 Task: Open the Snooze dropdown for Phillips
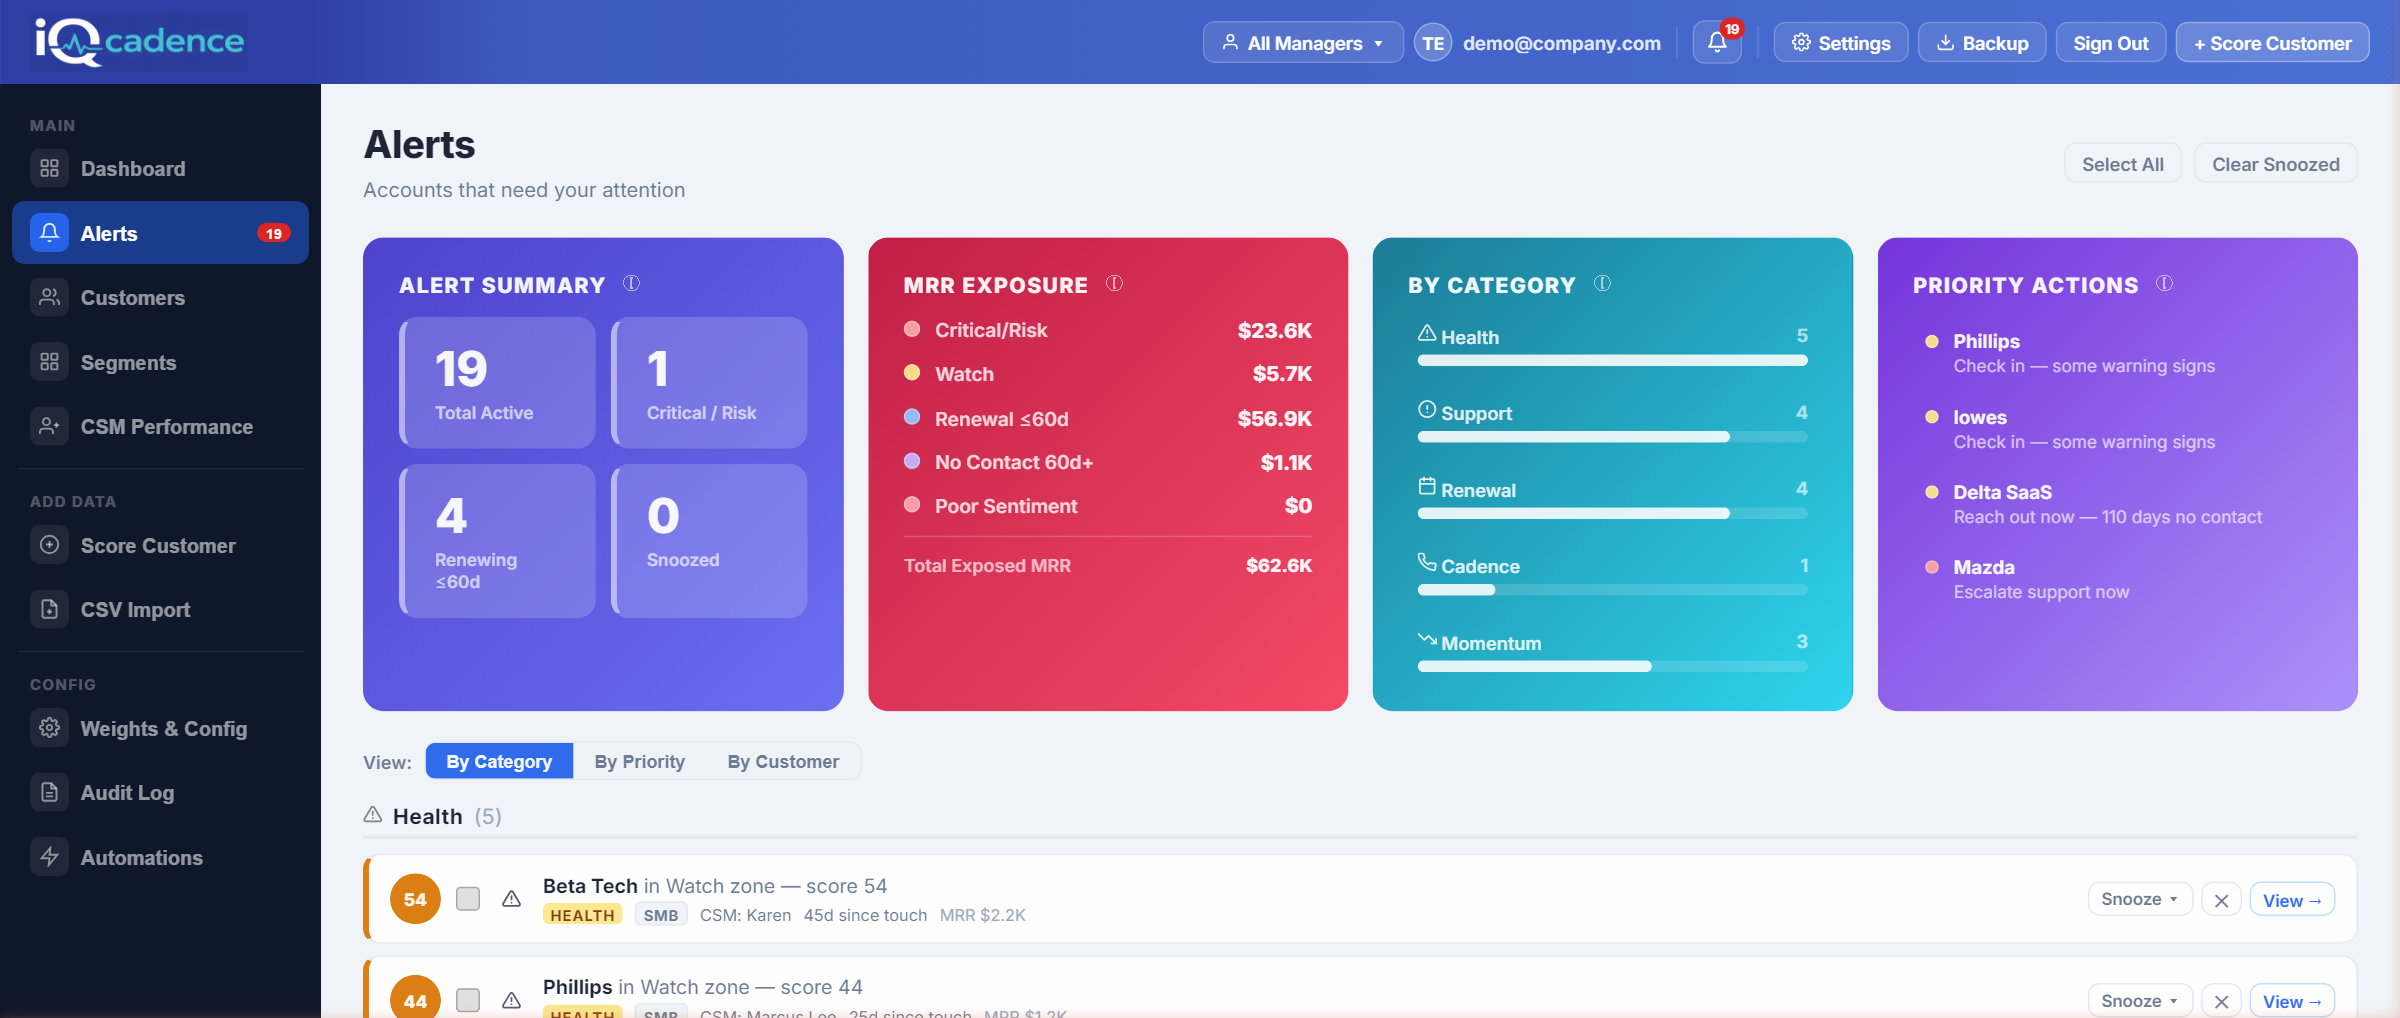tap(2139, 1000)
